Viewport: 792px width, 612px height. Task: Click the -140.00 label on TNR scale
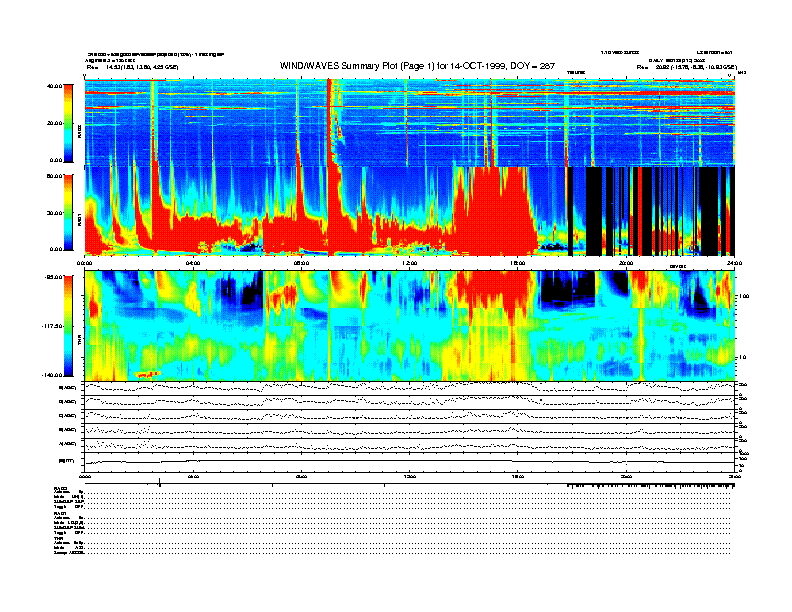pyautogui.click(x=52, y=375)
